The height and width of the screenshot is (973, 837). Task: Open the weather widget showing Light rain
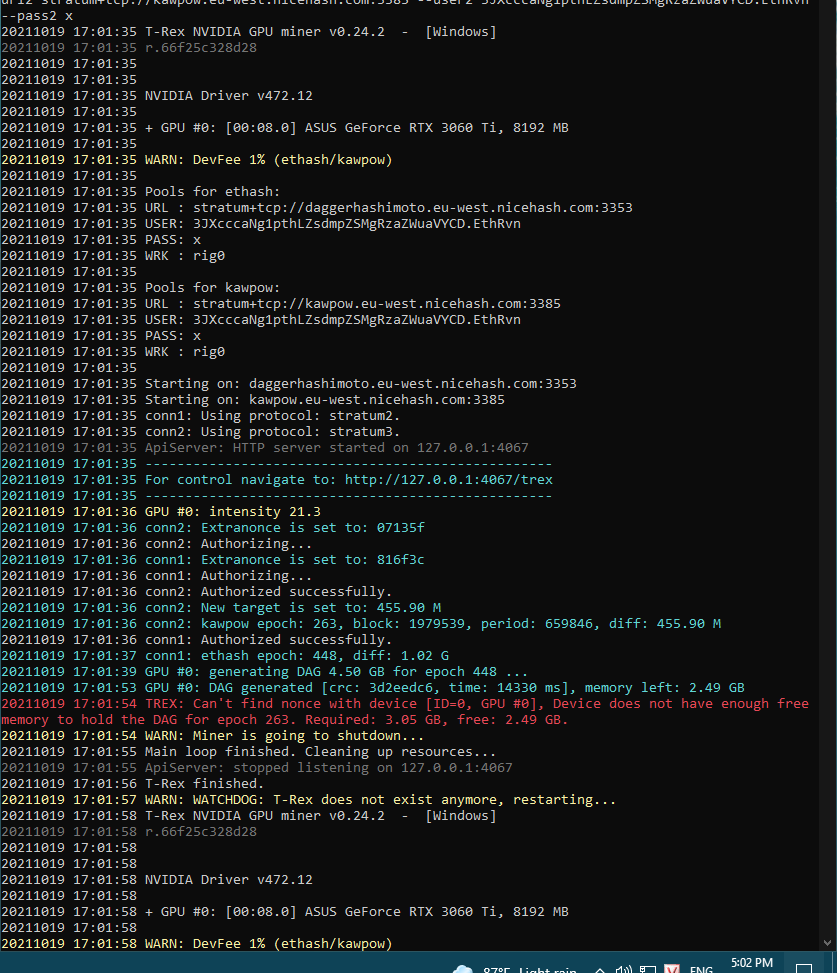515,969
